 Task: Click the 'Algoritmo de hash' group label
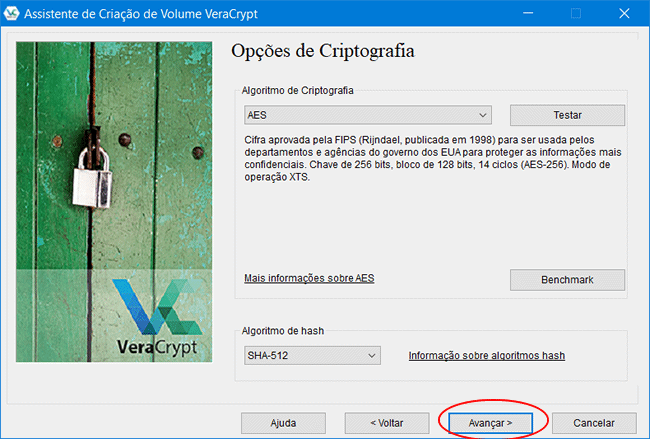pos(285,330)
